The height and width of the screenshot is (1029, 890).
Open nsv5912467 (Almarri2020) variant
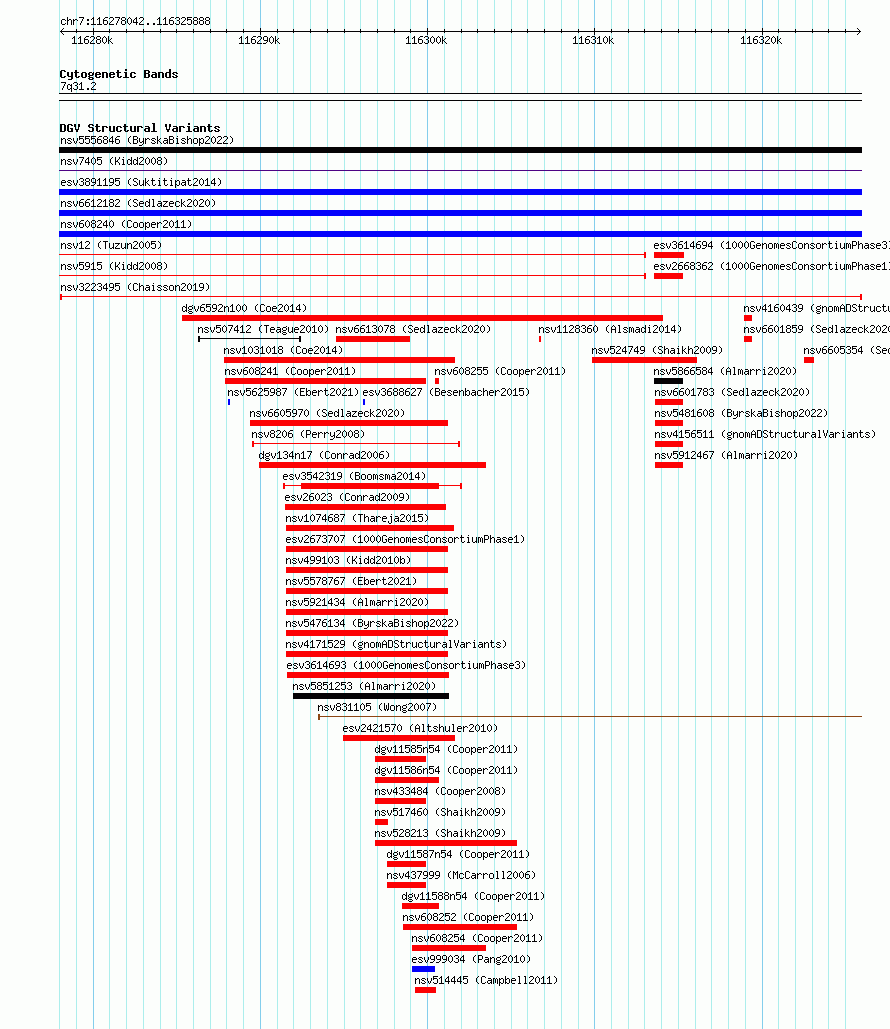pyautogui.click(x=726, y=455)
